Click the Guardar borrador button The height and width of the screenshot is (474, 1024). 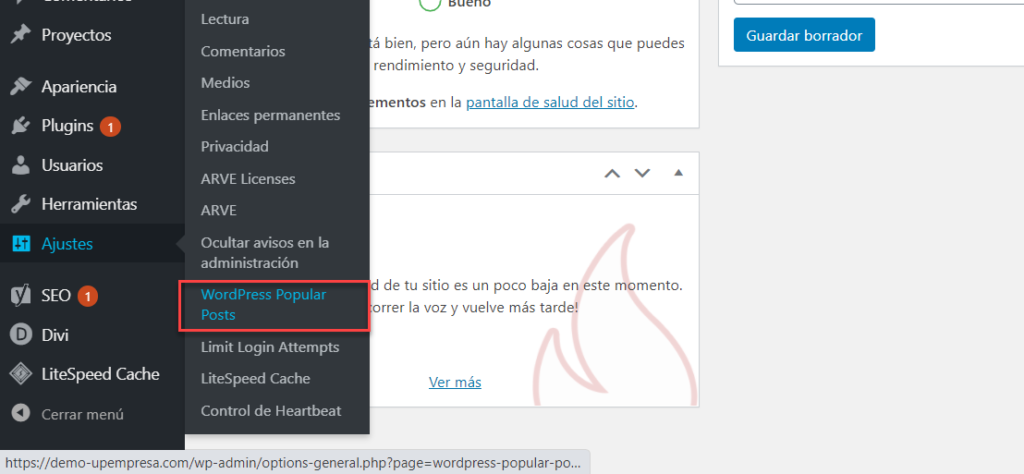coord(804,35)
